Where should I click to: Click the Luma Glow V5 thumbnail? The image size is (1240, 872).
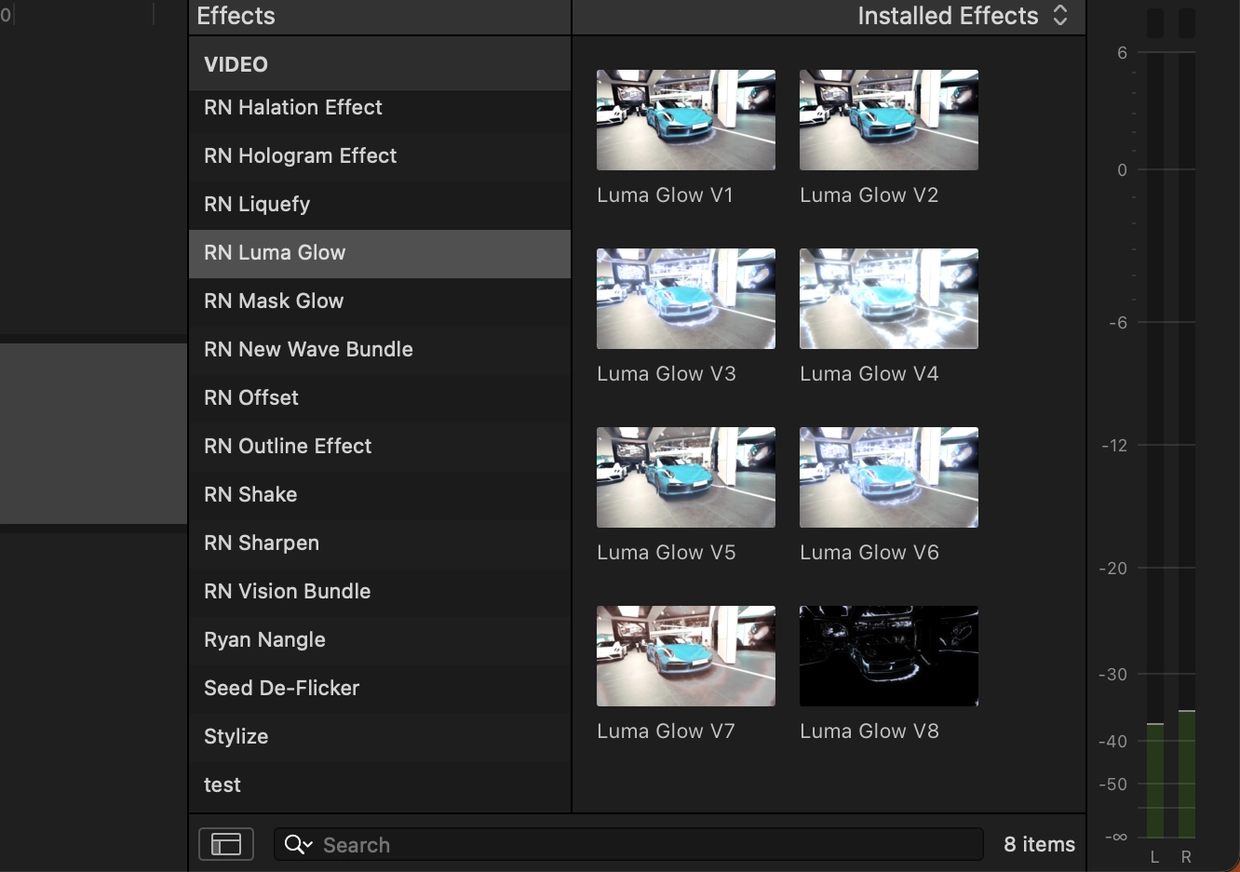click(685, 477)
